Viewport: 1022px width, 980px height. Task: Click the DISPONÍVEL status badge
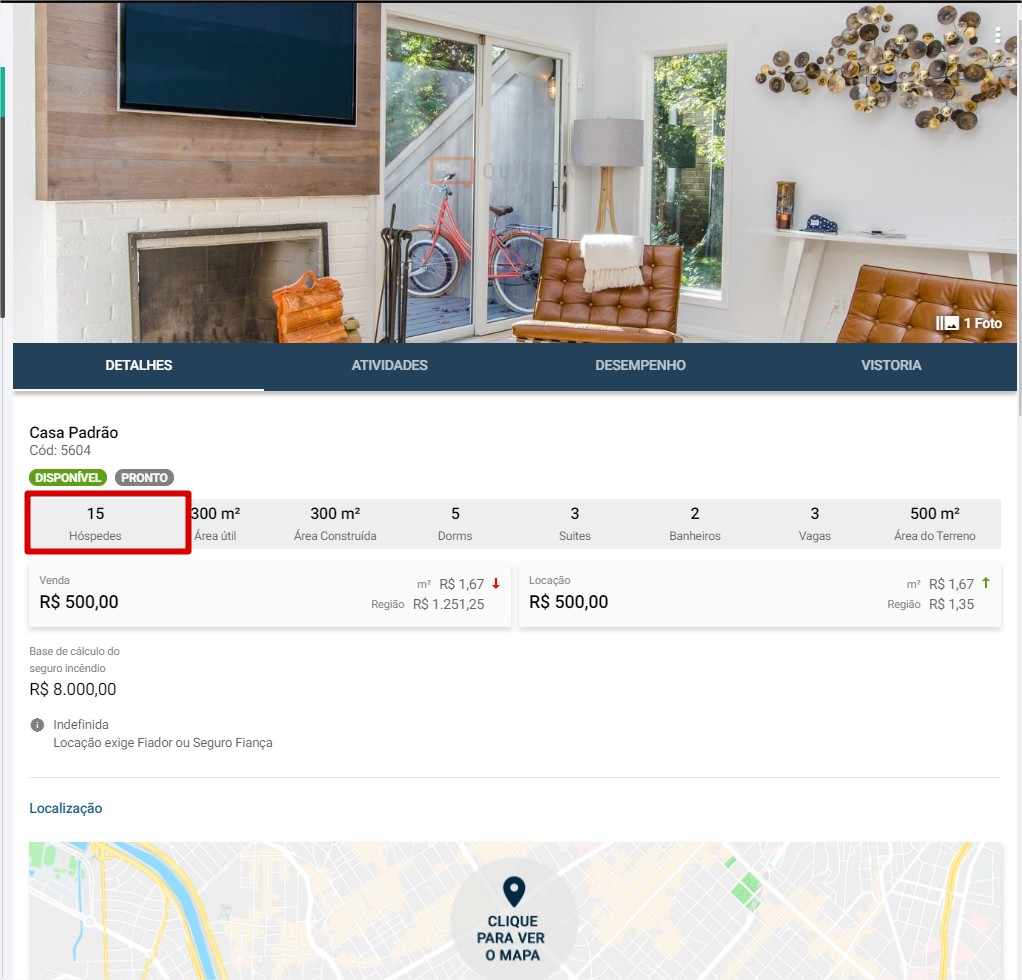pos(68,478)
